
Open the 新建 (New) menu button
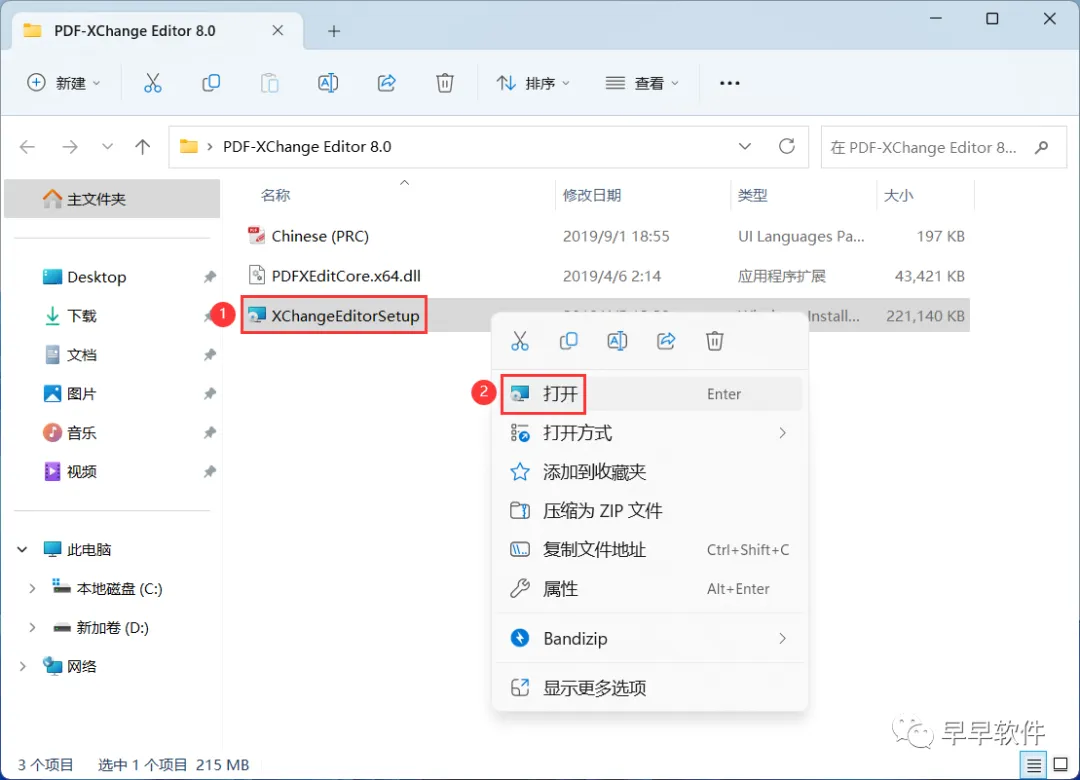pyautogui.click(x=63, y=83)
